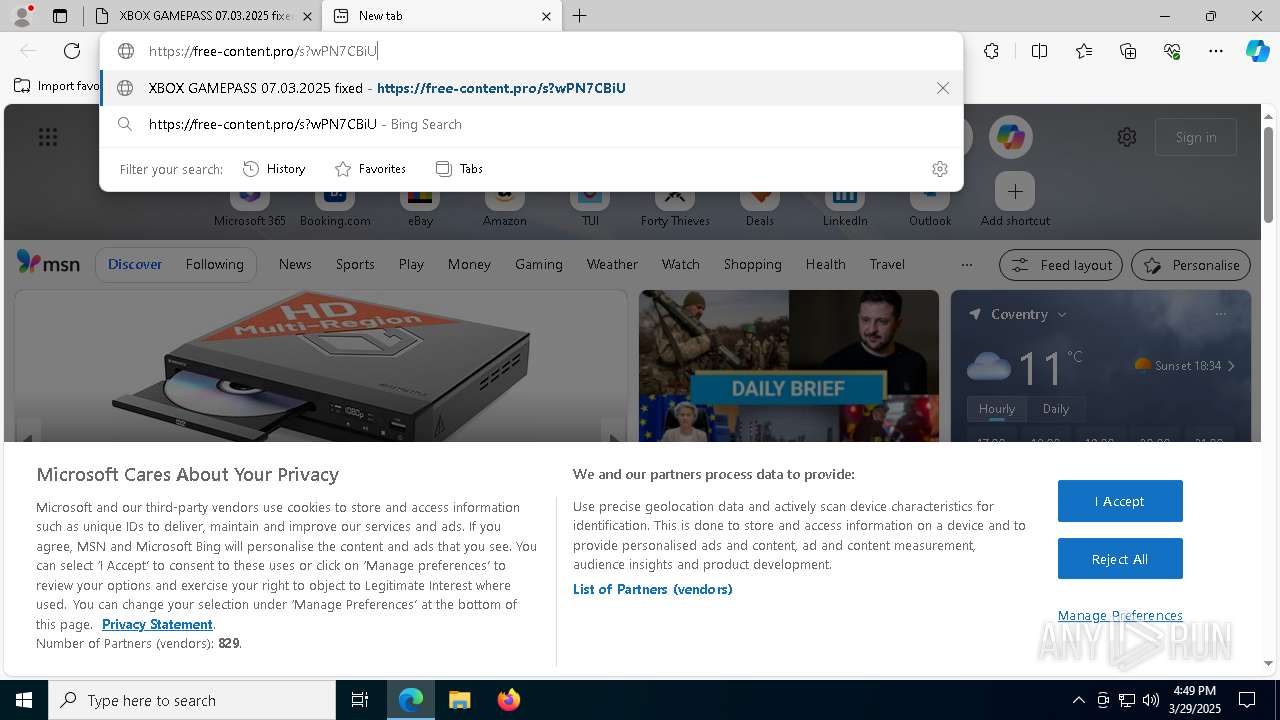Open the HD Multi-Region player story

[x=321, y=366]
